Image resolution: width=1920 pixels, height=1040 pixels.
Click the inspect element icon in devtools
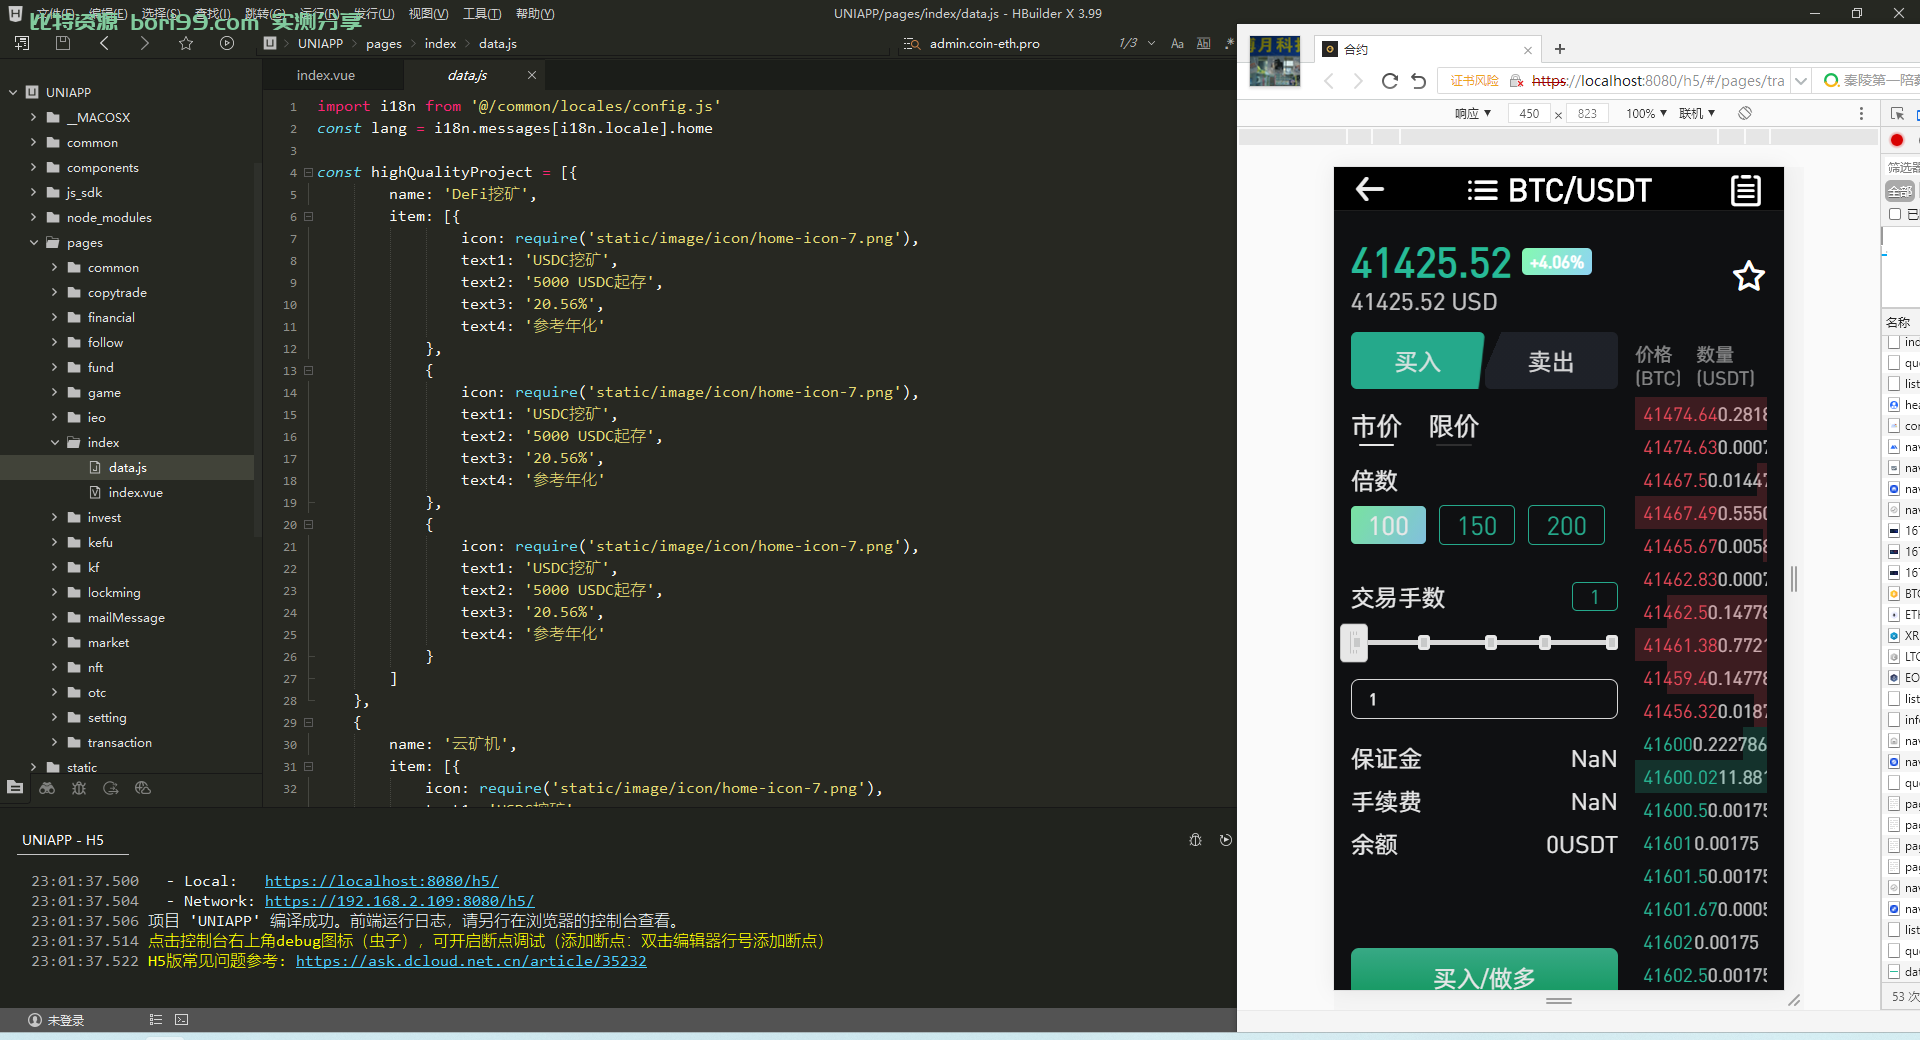point(1897,113)
